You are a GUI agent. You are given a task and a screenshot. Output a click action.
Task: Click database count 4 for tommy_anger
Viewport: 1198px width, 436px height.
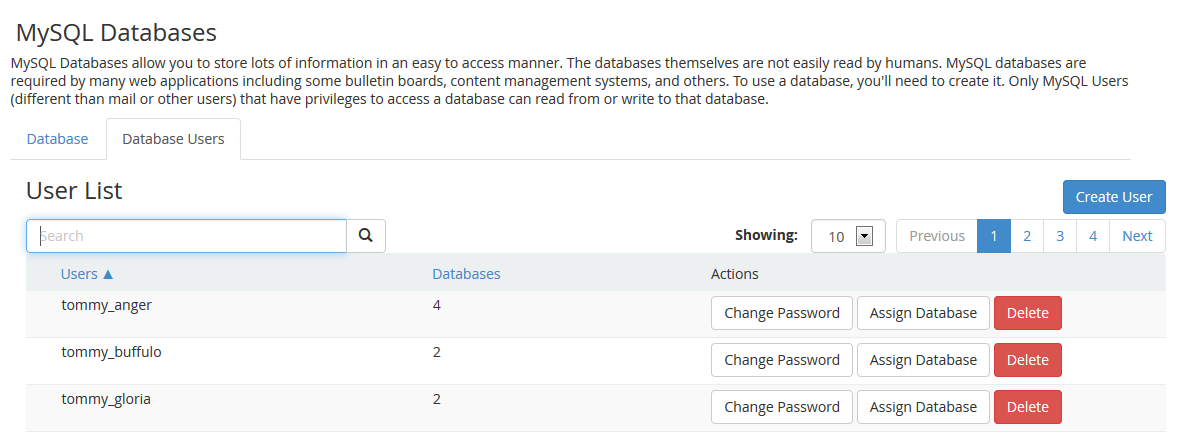(436, 305)
